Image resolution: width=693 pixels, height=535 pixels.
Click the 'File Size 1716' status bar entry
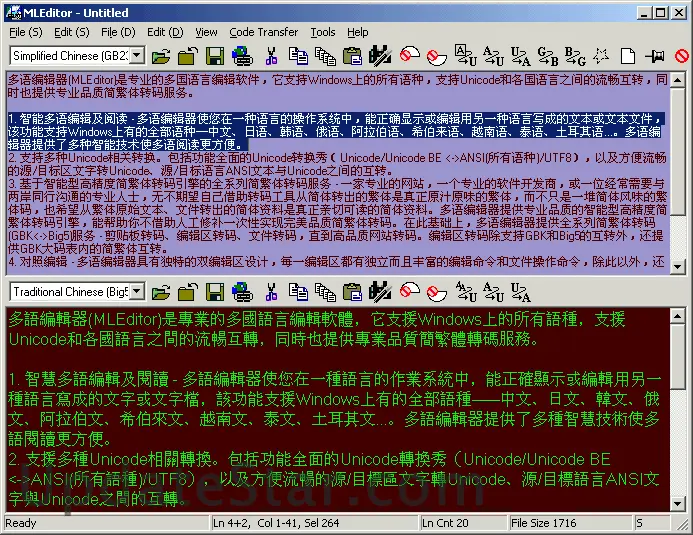pos(544,523)
